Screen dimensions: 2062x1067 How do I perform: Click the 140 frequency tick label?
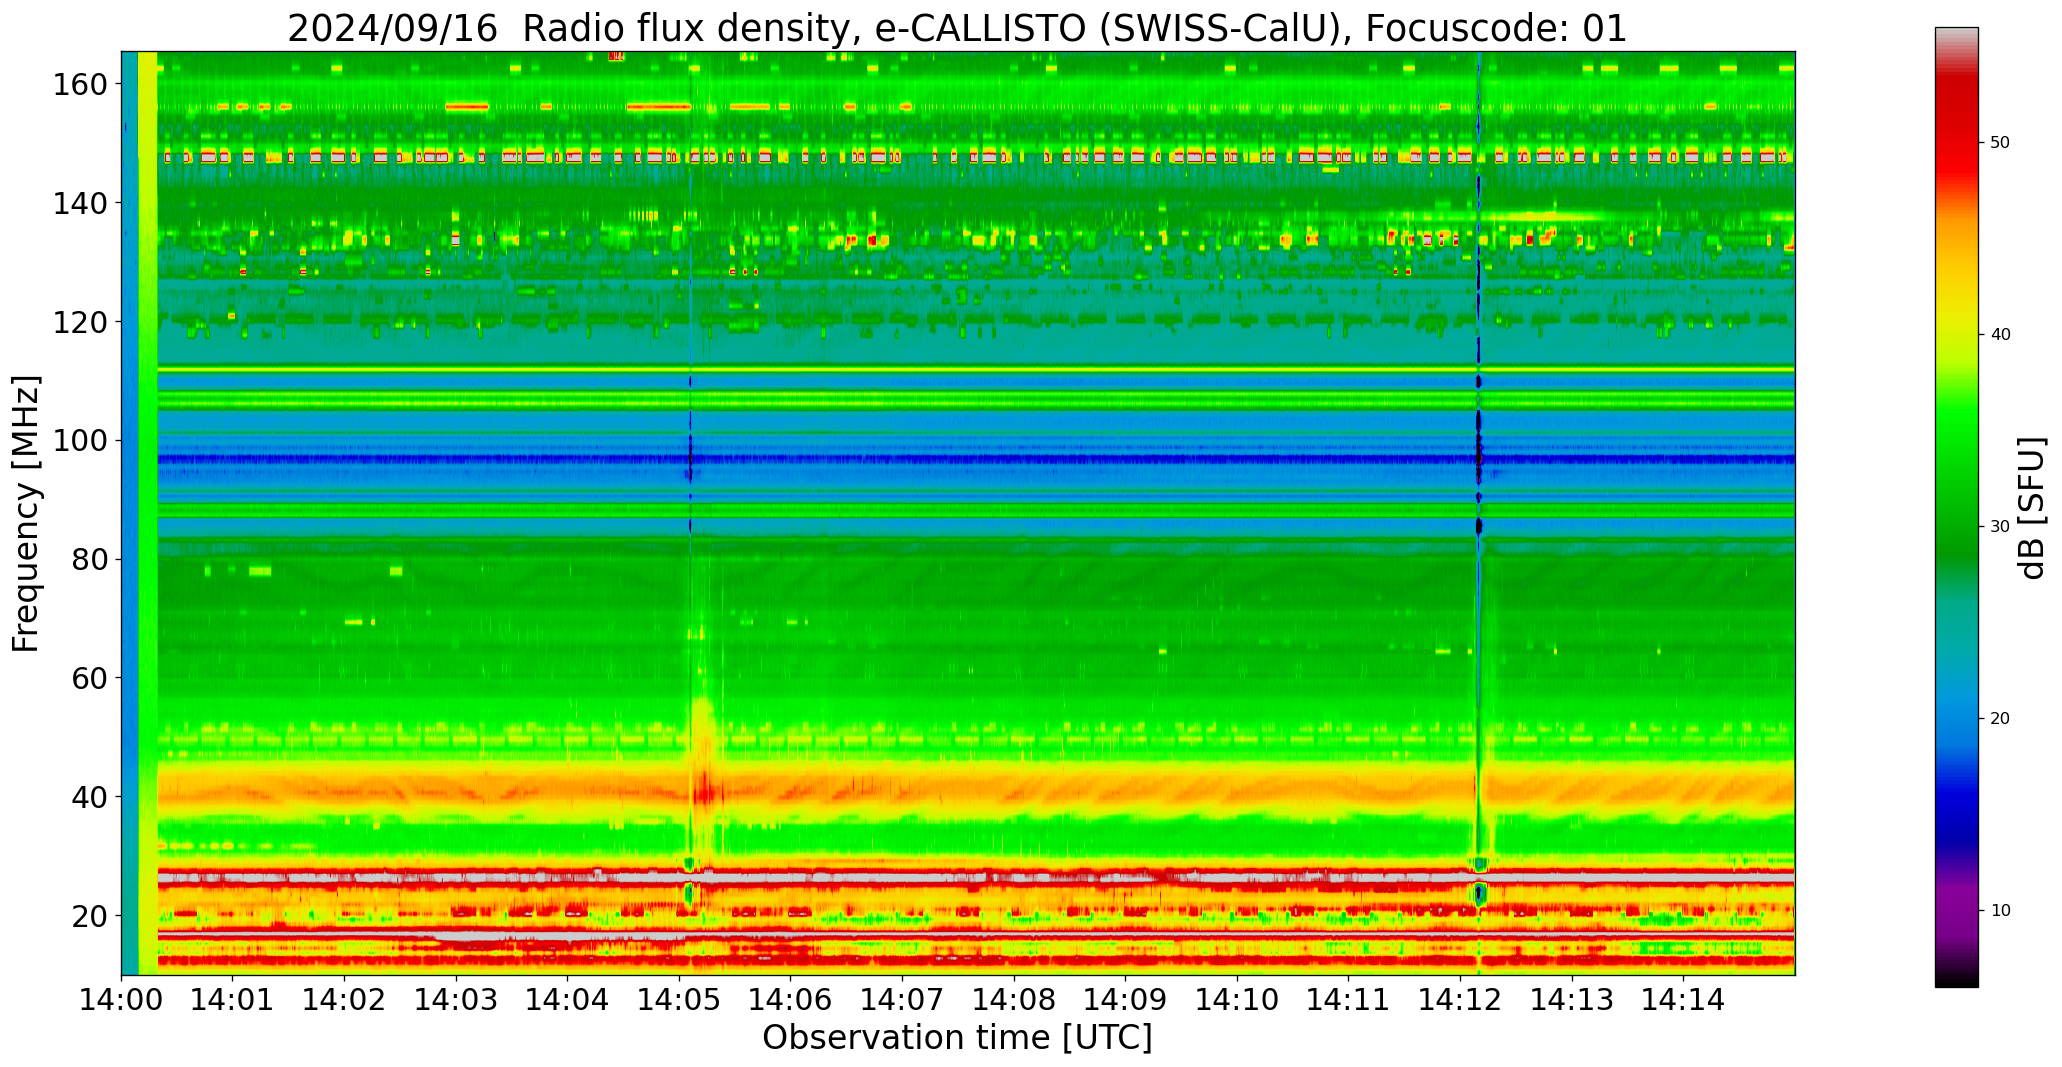coord(80,203)
